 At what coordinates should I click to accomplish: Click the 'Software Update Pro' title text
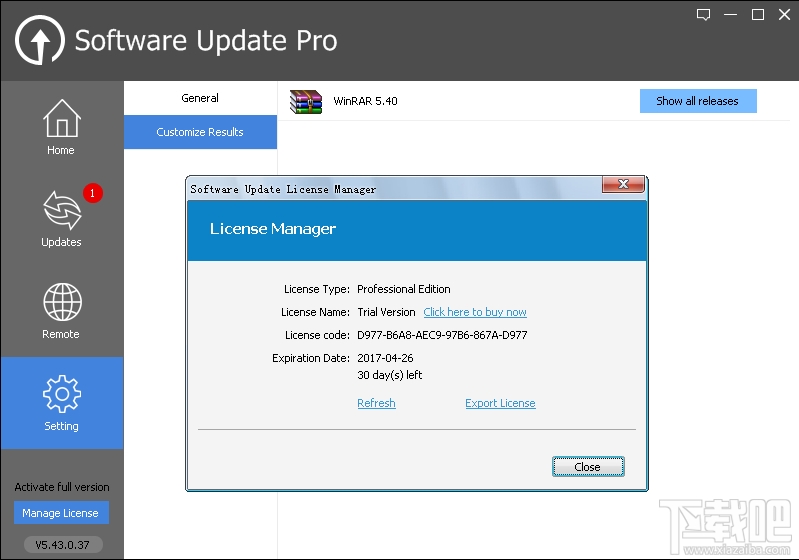206,40
